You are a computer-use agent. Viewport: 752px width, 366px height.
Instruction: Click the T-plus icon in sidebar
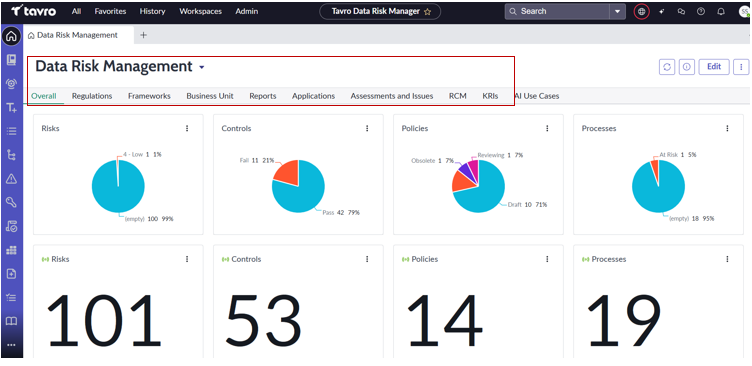pos(12,108)
